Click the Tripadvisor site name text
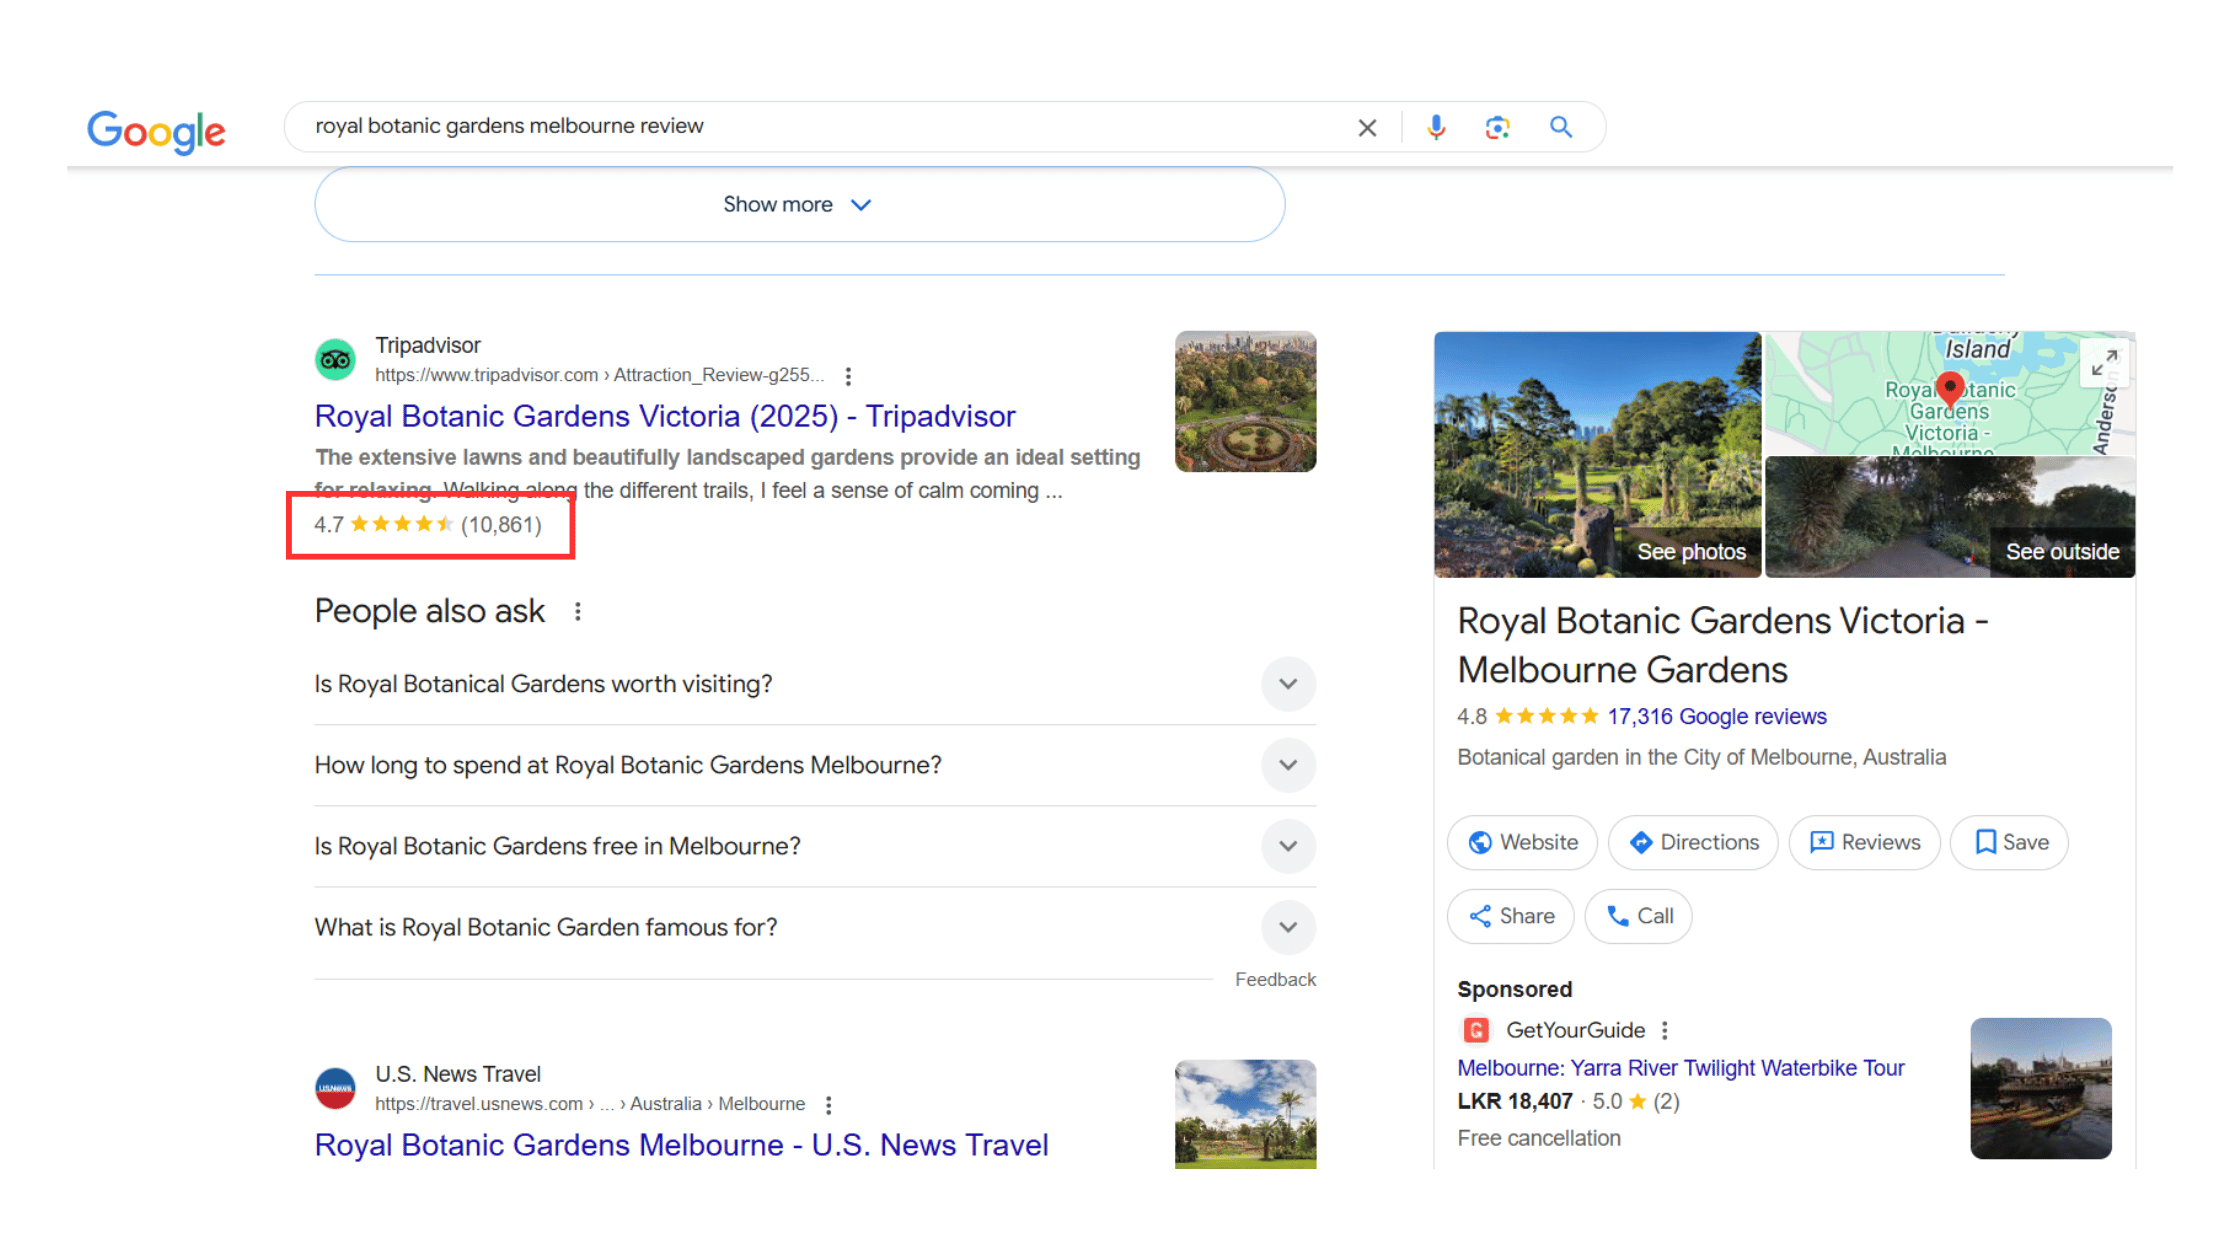Image resolution: width=2240 pixels, height=1260 pixels. pyautogui.click(x=428, y=345)
